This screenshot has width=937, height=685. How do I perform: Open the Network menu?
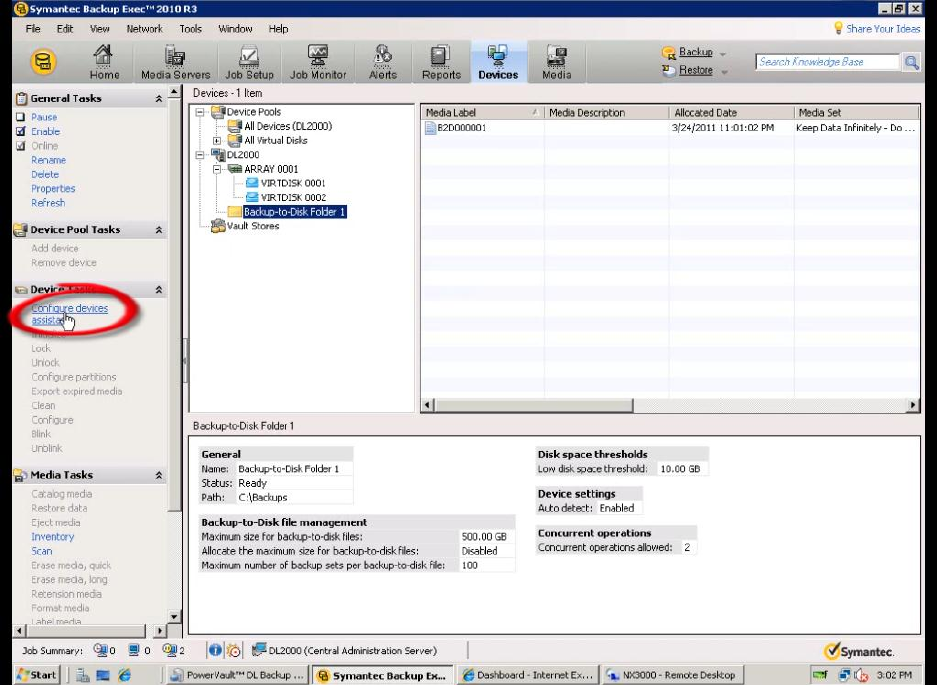tap(144, 29)
